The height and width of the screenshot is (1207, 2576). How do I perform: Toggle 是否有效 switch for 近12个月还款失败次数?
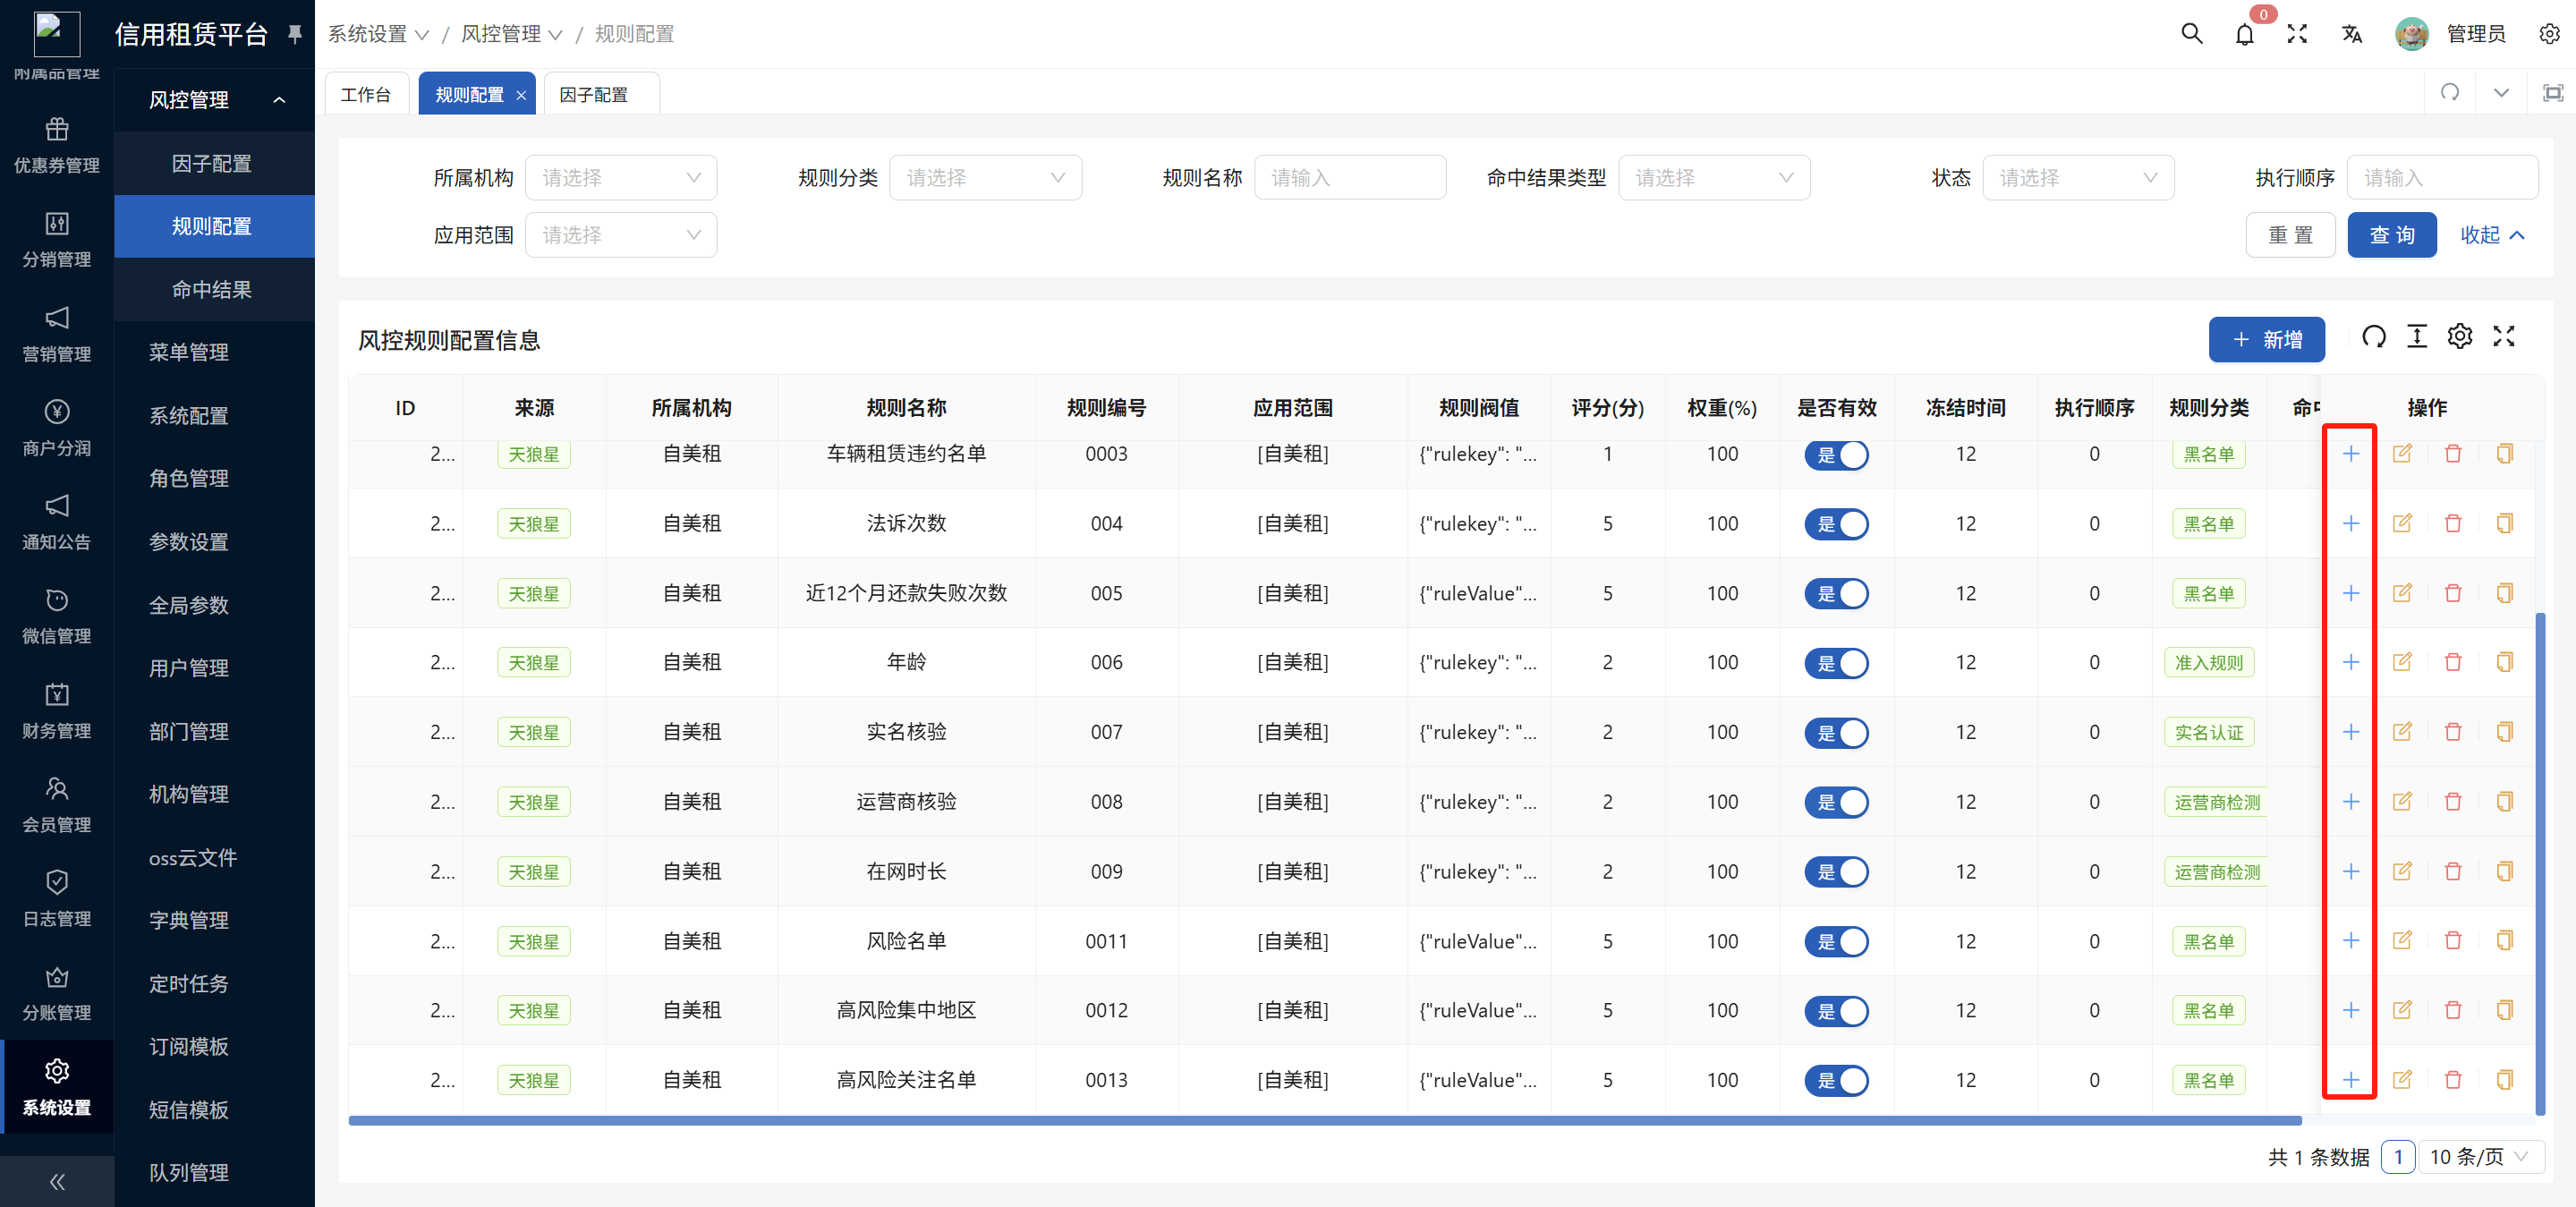[x=1836, y=594]
